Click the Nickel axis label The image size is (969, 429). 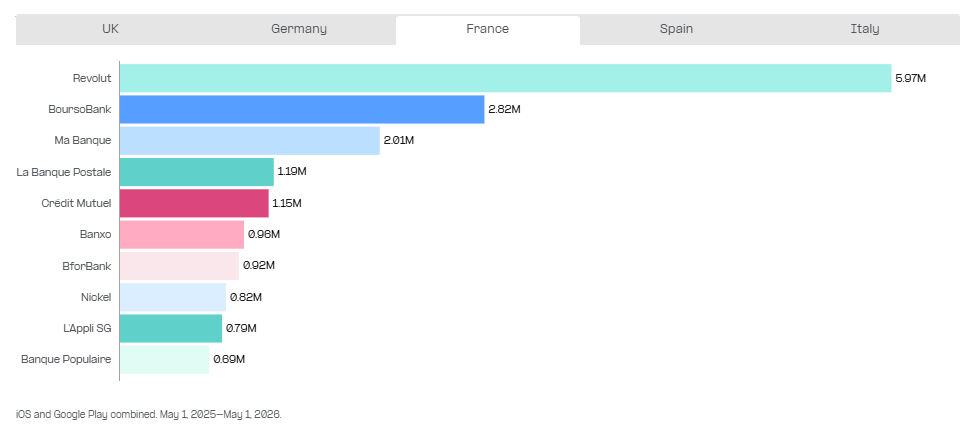[96, 297]
